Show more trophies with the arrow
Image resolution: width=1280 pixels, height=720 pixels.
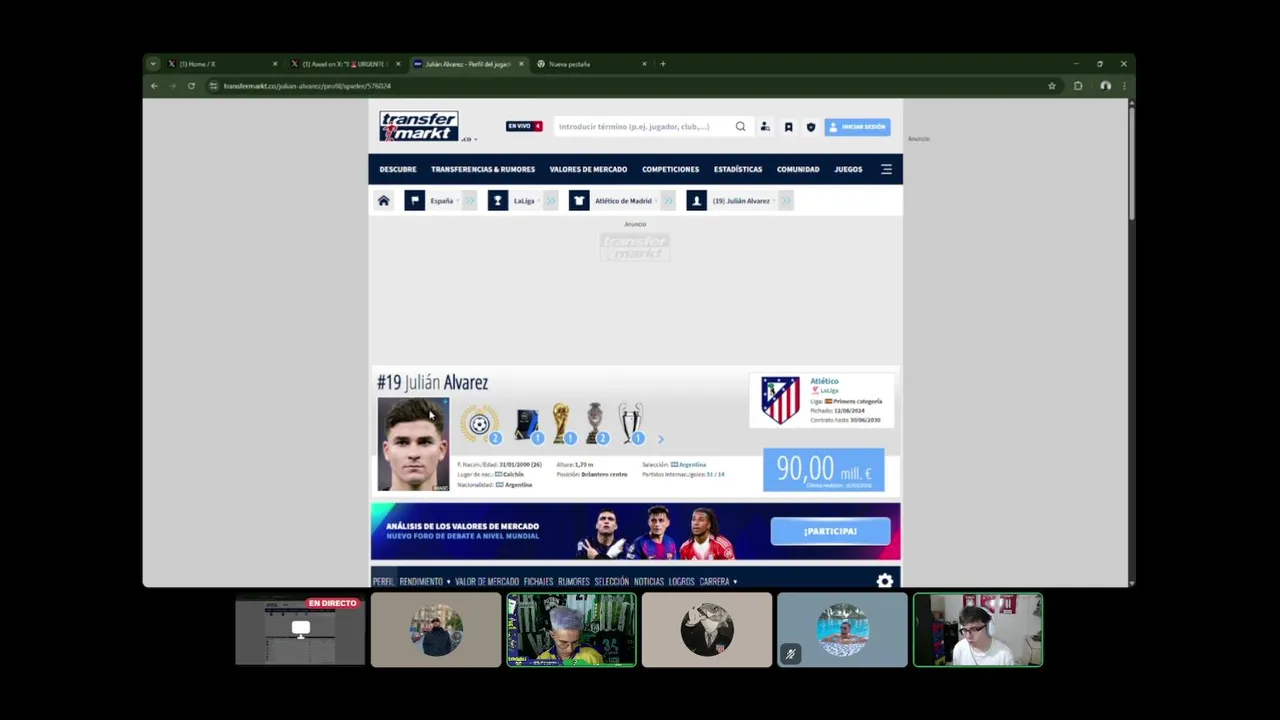660,439
